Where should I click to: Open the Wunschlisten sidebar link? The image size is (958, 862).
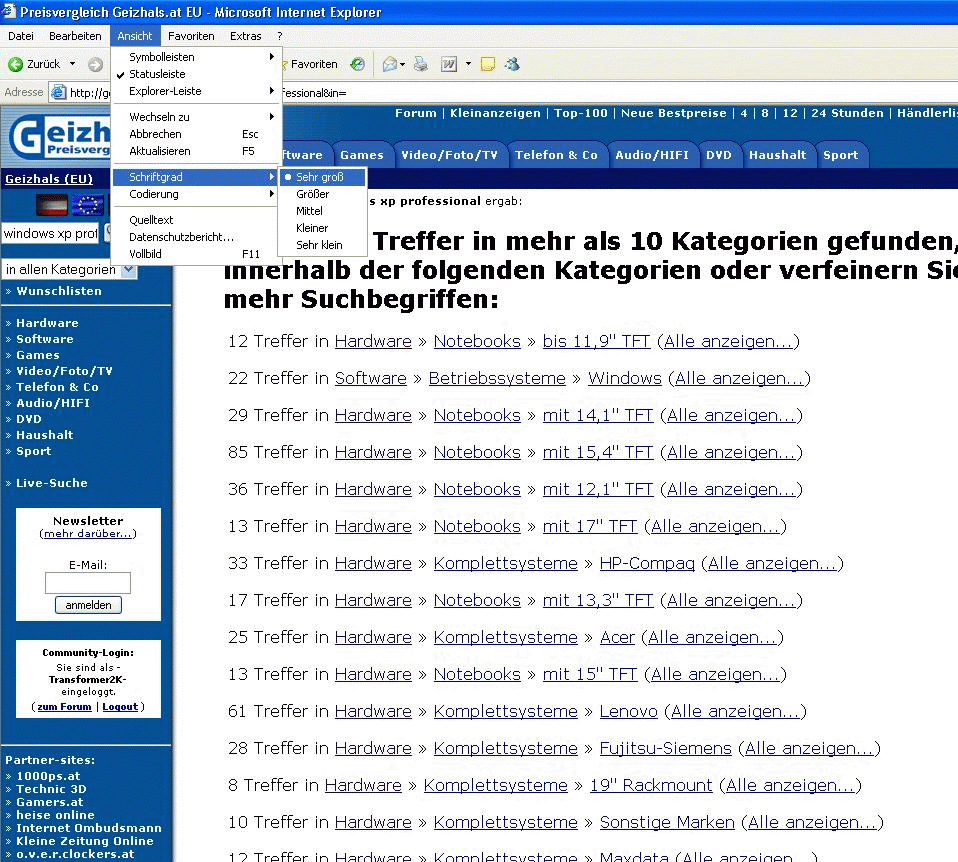pos(59,291)
